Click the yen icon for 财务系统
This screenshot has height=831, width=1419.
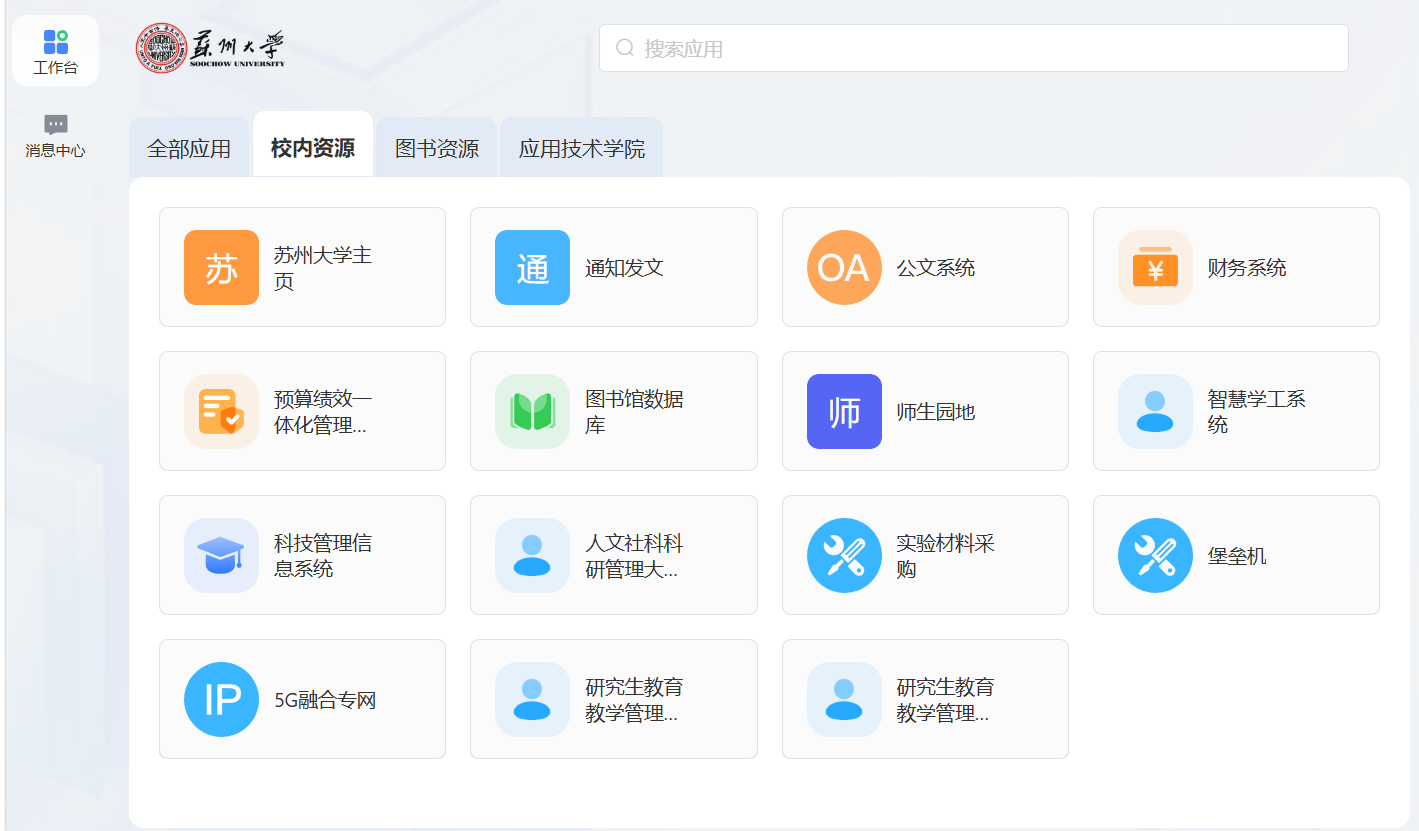1155,267
